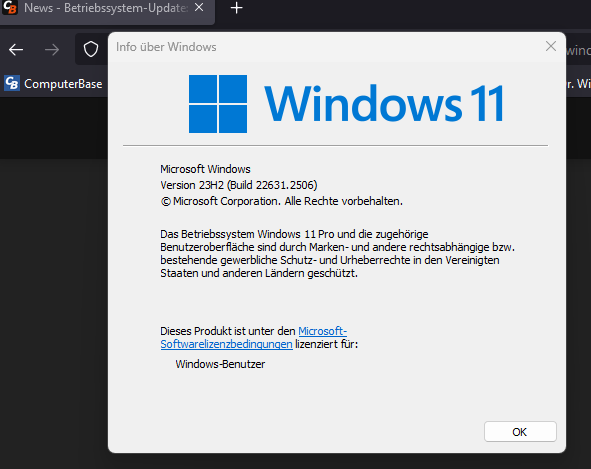Open the Microsoft- license link first line
This screenshot has width=591, height=469.
coord(323,331)
